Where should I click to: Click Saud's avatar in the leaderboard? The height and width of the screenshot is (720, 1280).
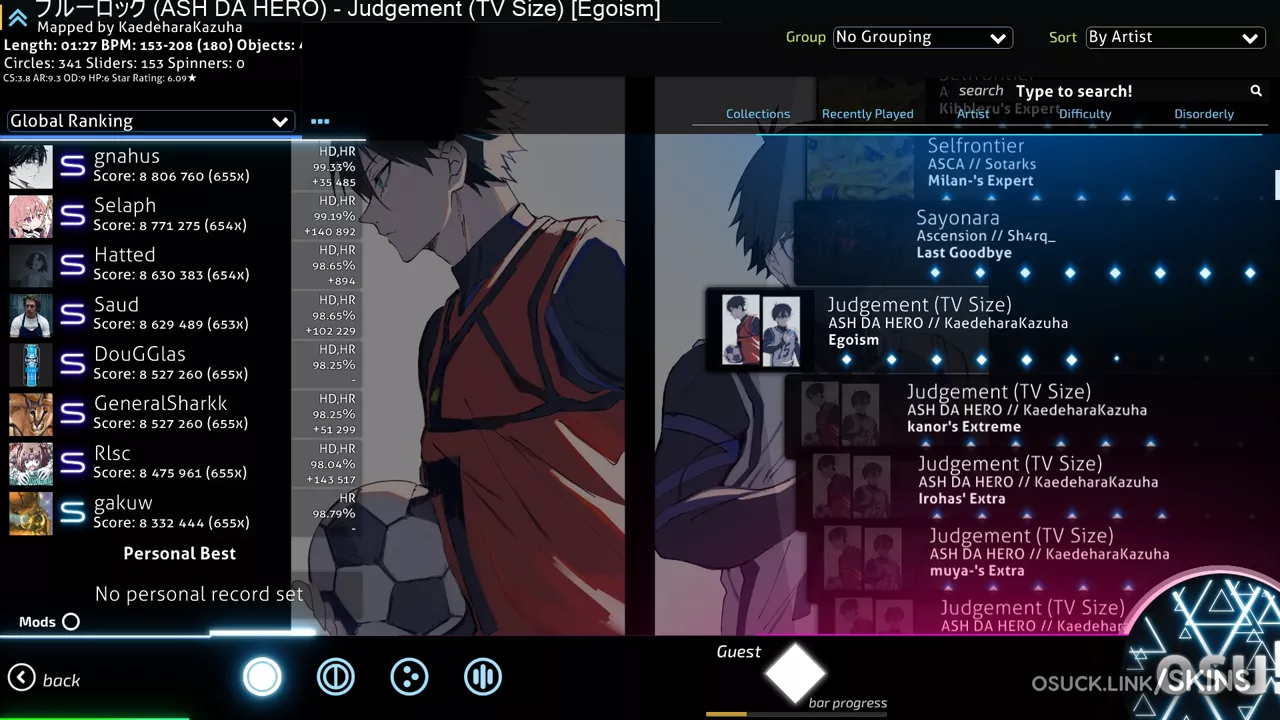click(31, 315)
